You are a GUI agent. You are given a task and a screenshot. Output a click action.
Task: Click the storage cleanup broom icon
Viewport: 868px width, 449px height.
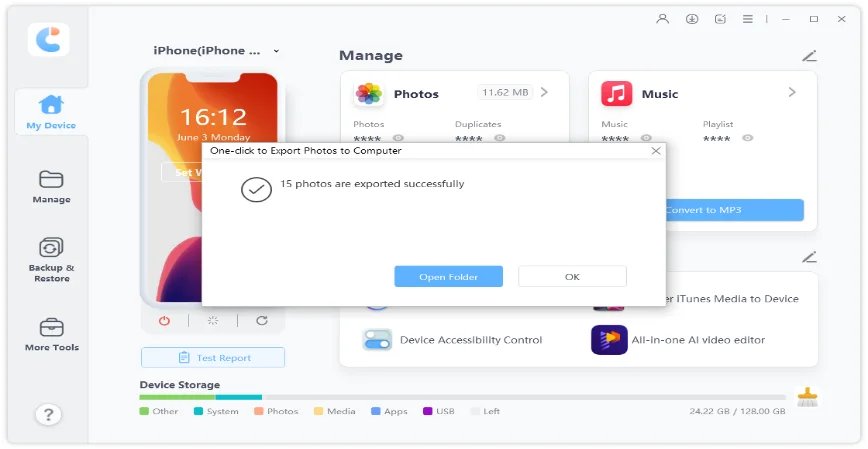tap(807, 397)
